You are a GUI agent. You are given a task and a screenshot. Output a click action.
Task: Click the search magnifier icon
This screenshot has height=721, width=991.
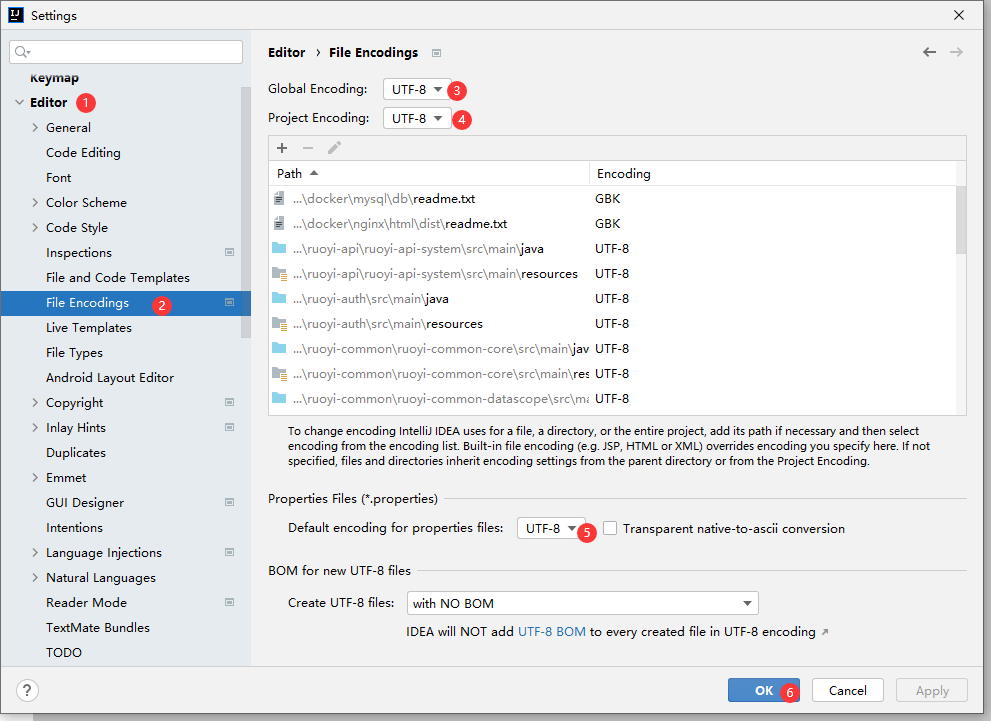pos(22,52)
